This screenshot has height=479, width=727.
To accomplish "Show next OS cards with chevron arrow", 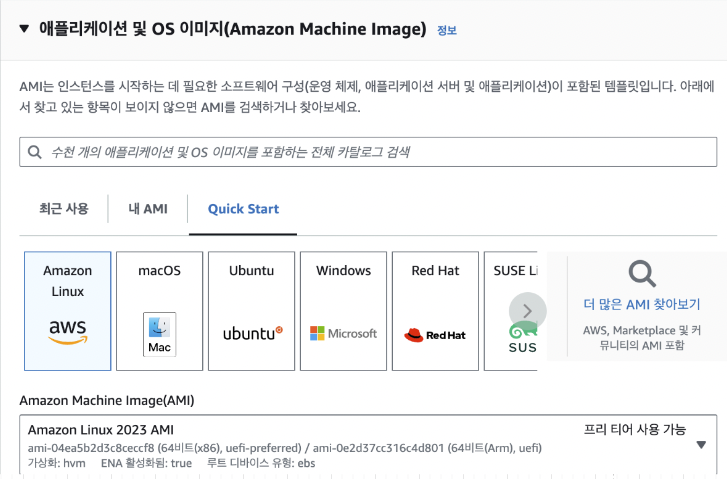I will click(x=528, y=311).
